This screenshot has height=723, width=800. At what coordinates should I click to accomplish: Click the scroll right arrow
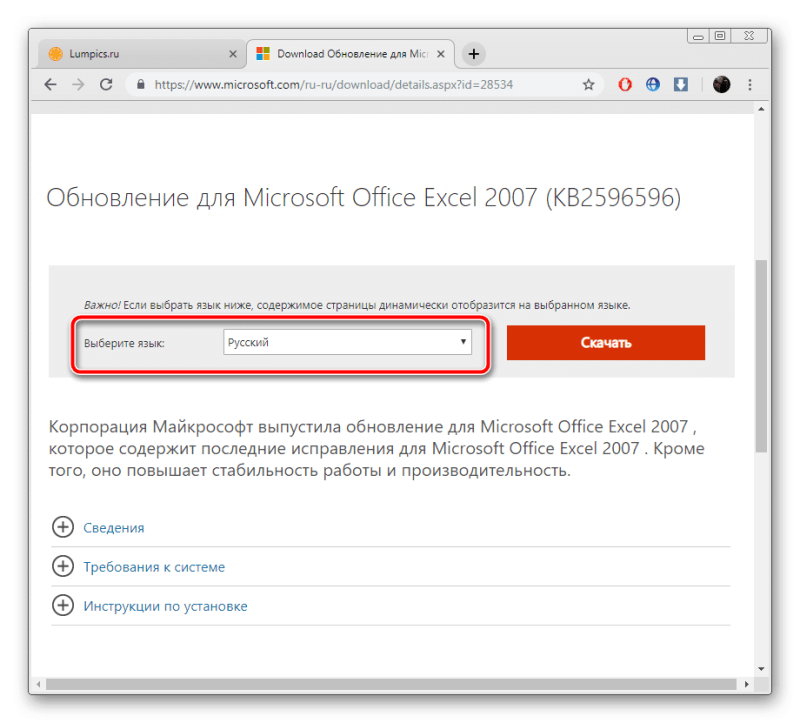coord(746,684)
